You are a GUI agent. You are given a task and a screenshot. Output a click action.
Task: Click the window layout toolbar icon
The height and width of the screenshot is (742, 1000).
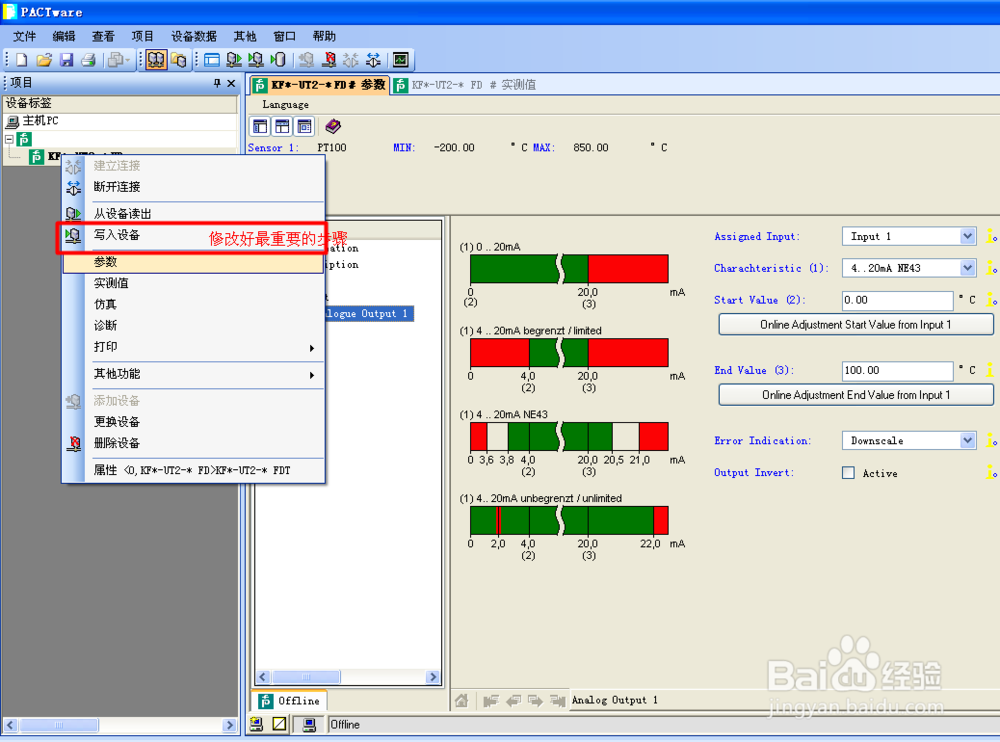click(x=212, y=60)
